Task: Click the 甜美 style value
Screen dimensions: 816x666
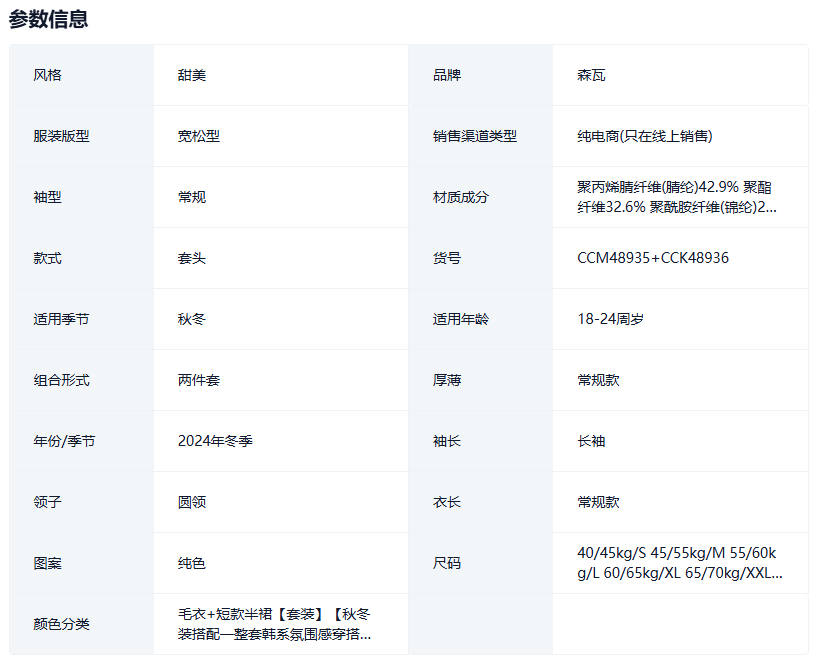Action: pos(192,75)
